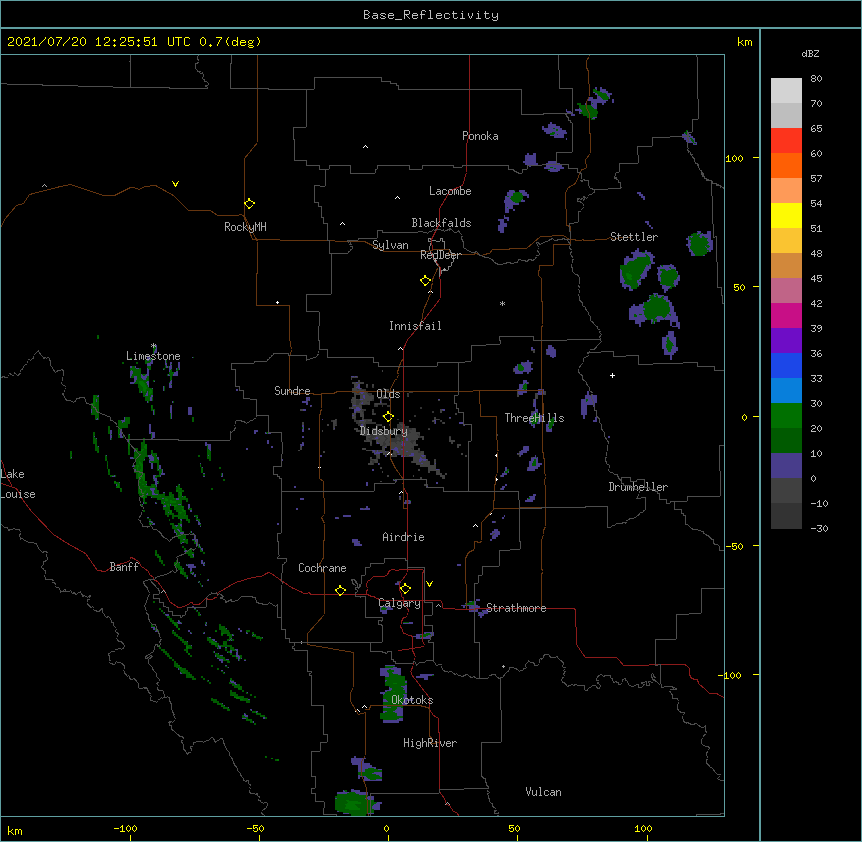862x842 pixels.
Task: Click the 80 value in the dBZ legend
Action: [816, 79]
